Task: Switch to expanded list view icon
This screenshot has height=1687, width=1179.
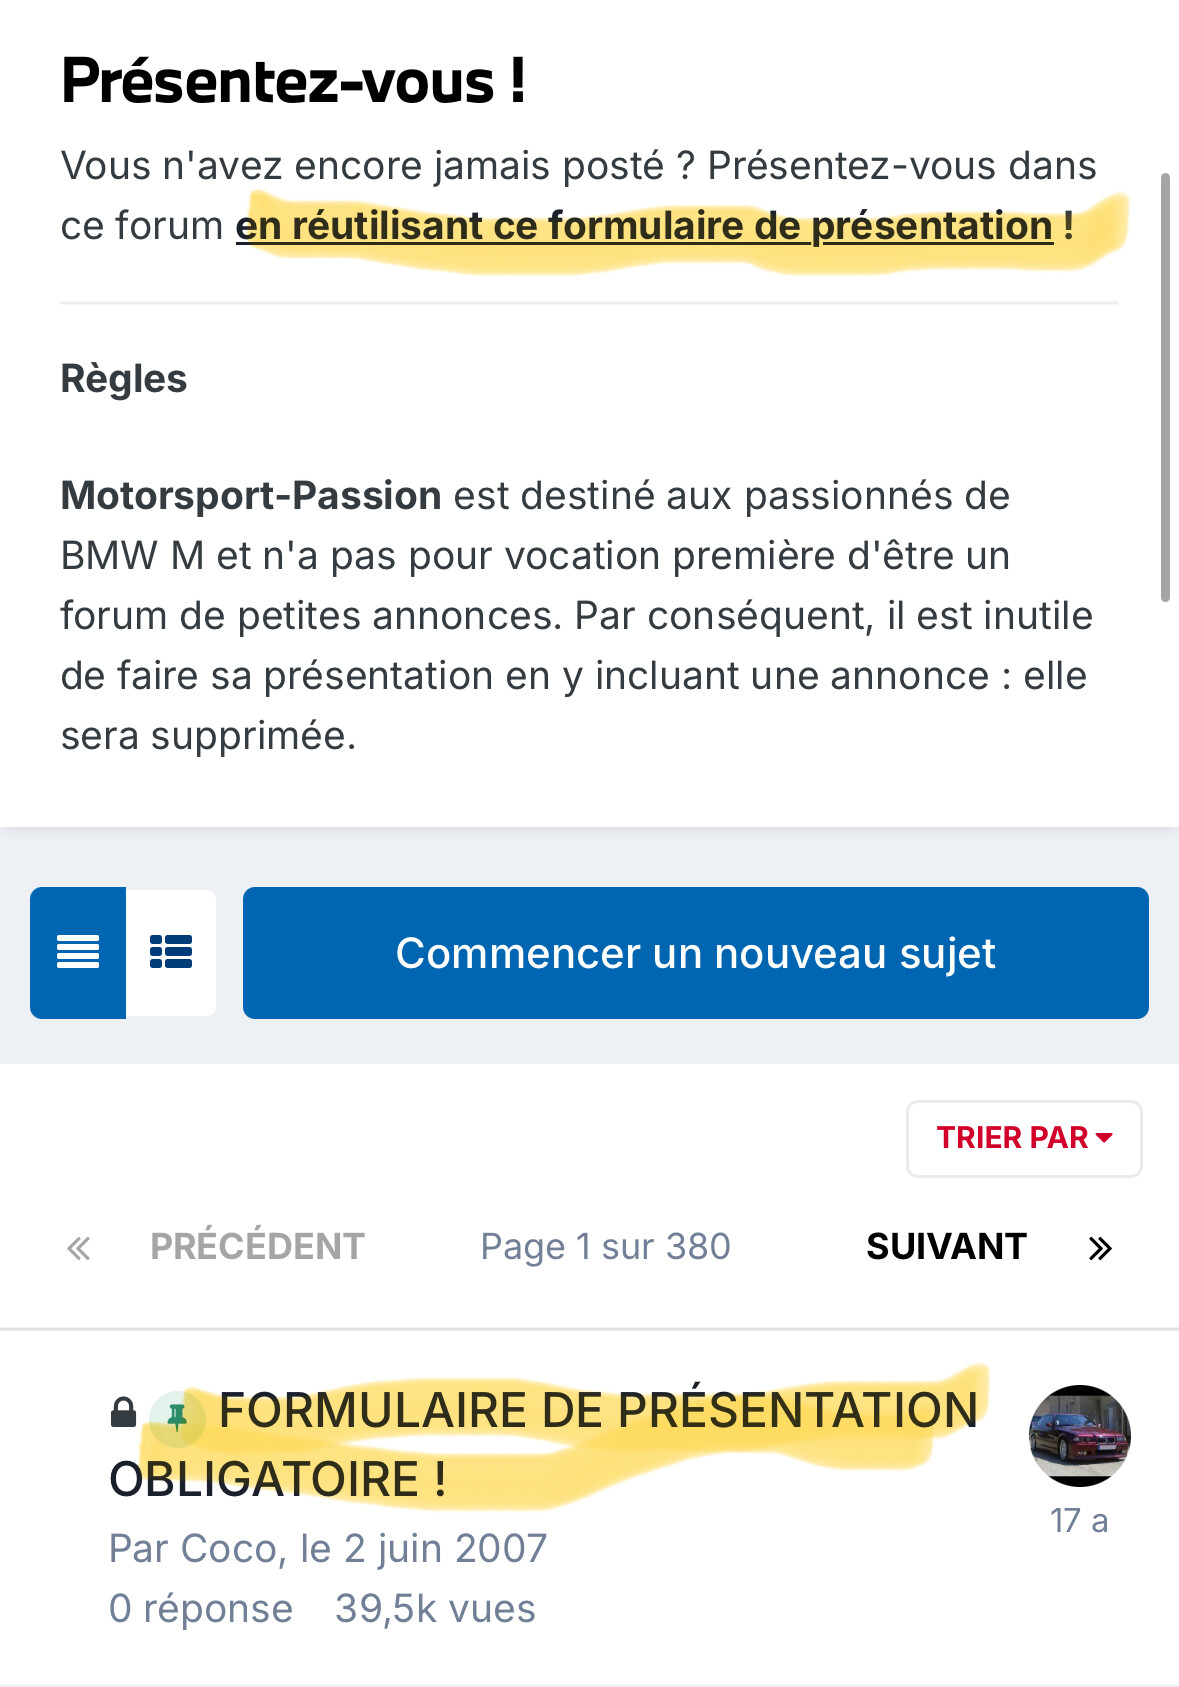Action: click(x=171, y=952)
